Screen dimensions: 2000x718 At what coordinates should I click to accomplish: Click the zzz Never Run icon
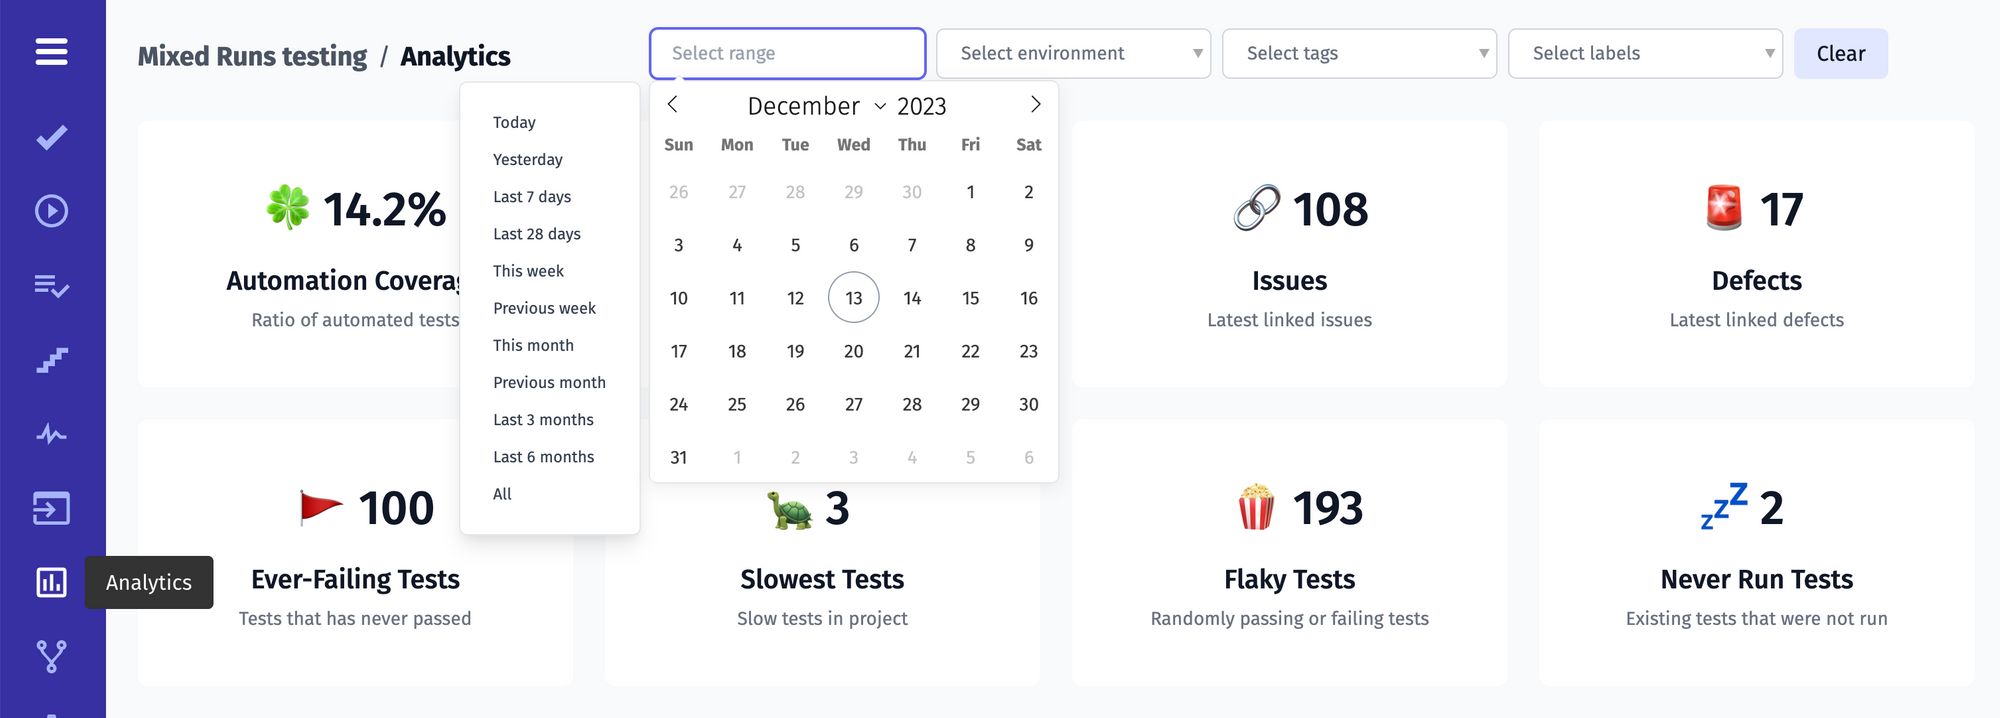point(1724,506)
